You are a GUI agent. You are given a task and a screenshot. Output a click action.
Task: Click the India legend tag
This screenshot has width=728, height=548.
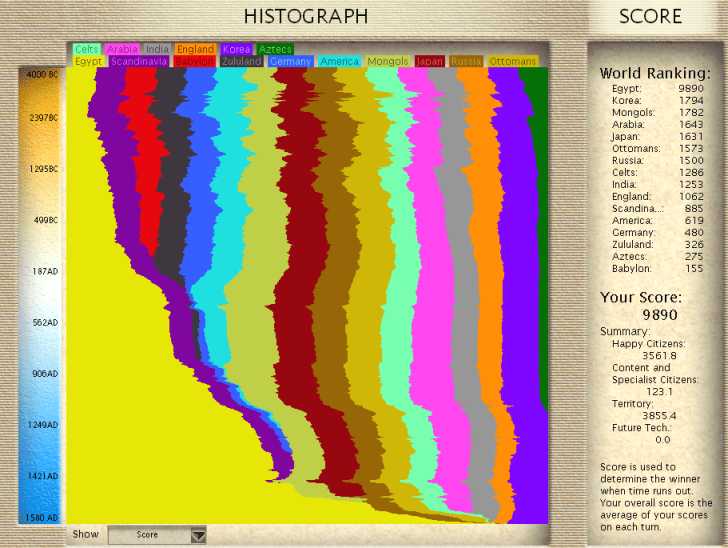157,49
